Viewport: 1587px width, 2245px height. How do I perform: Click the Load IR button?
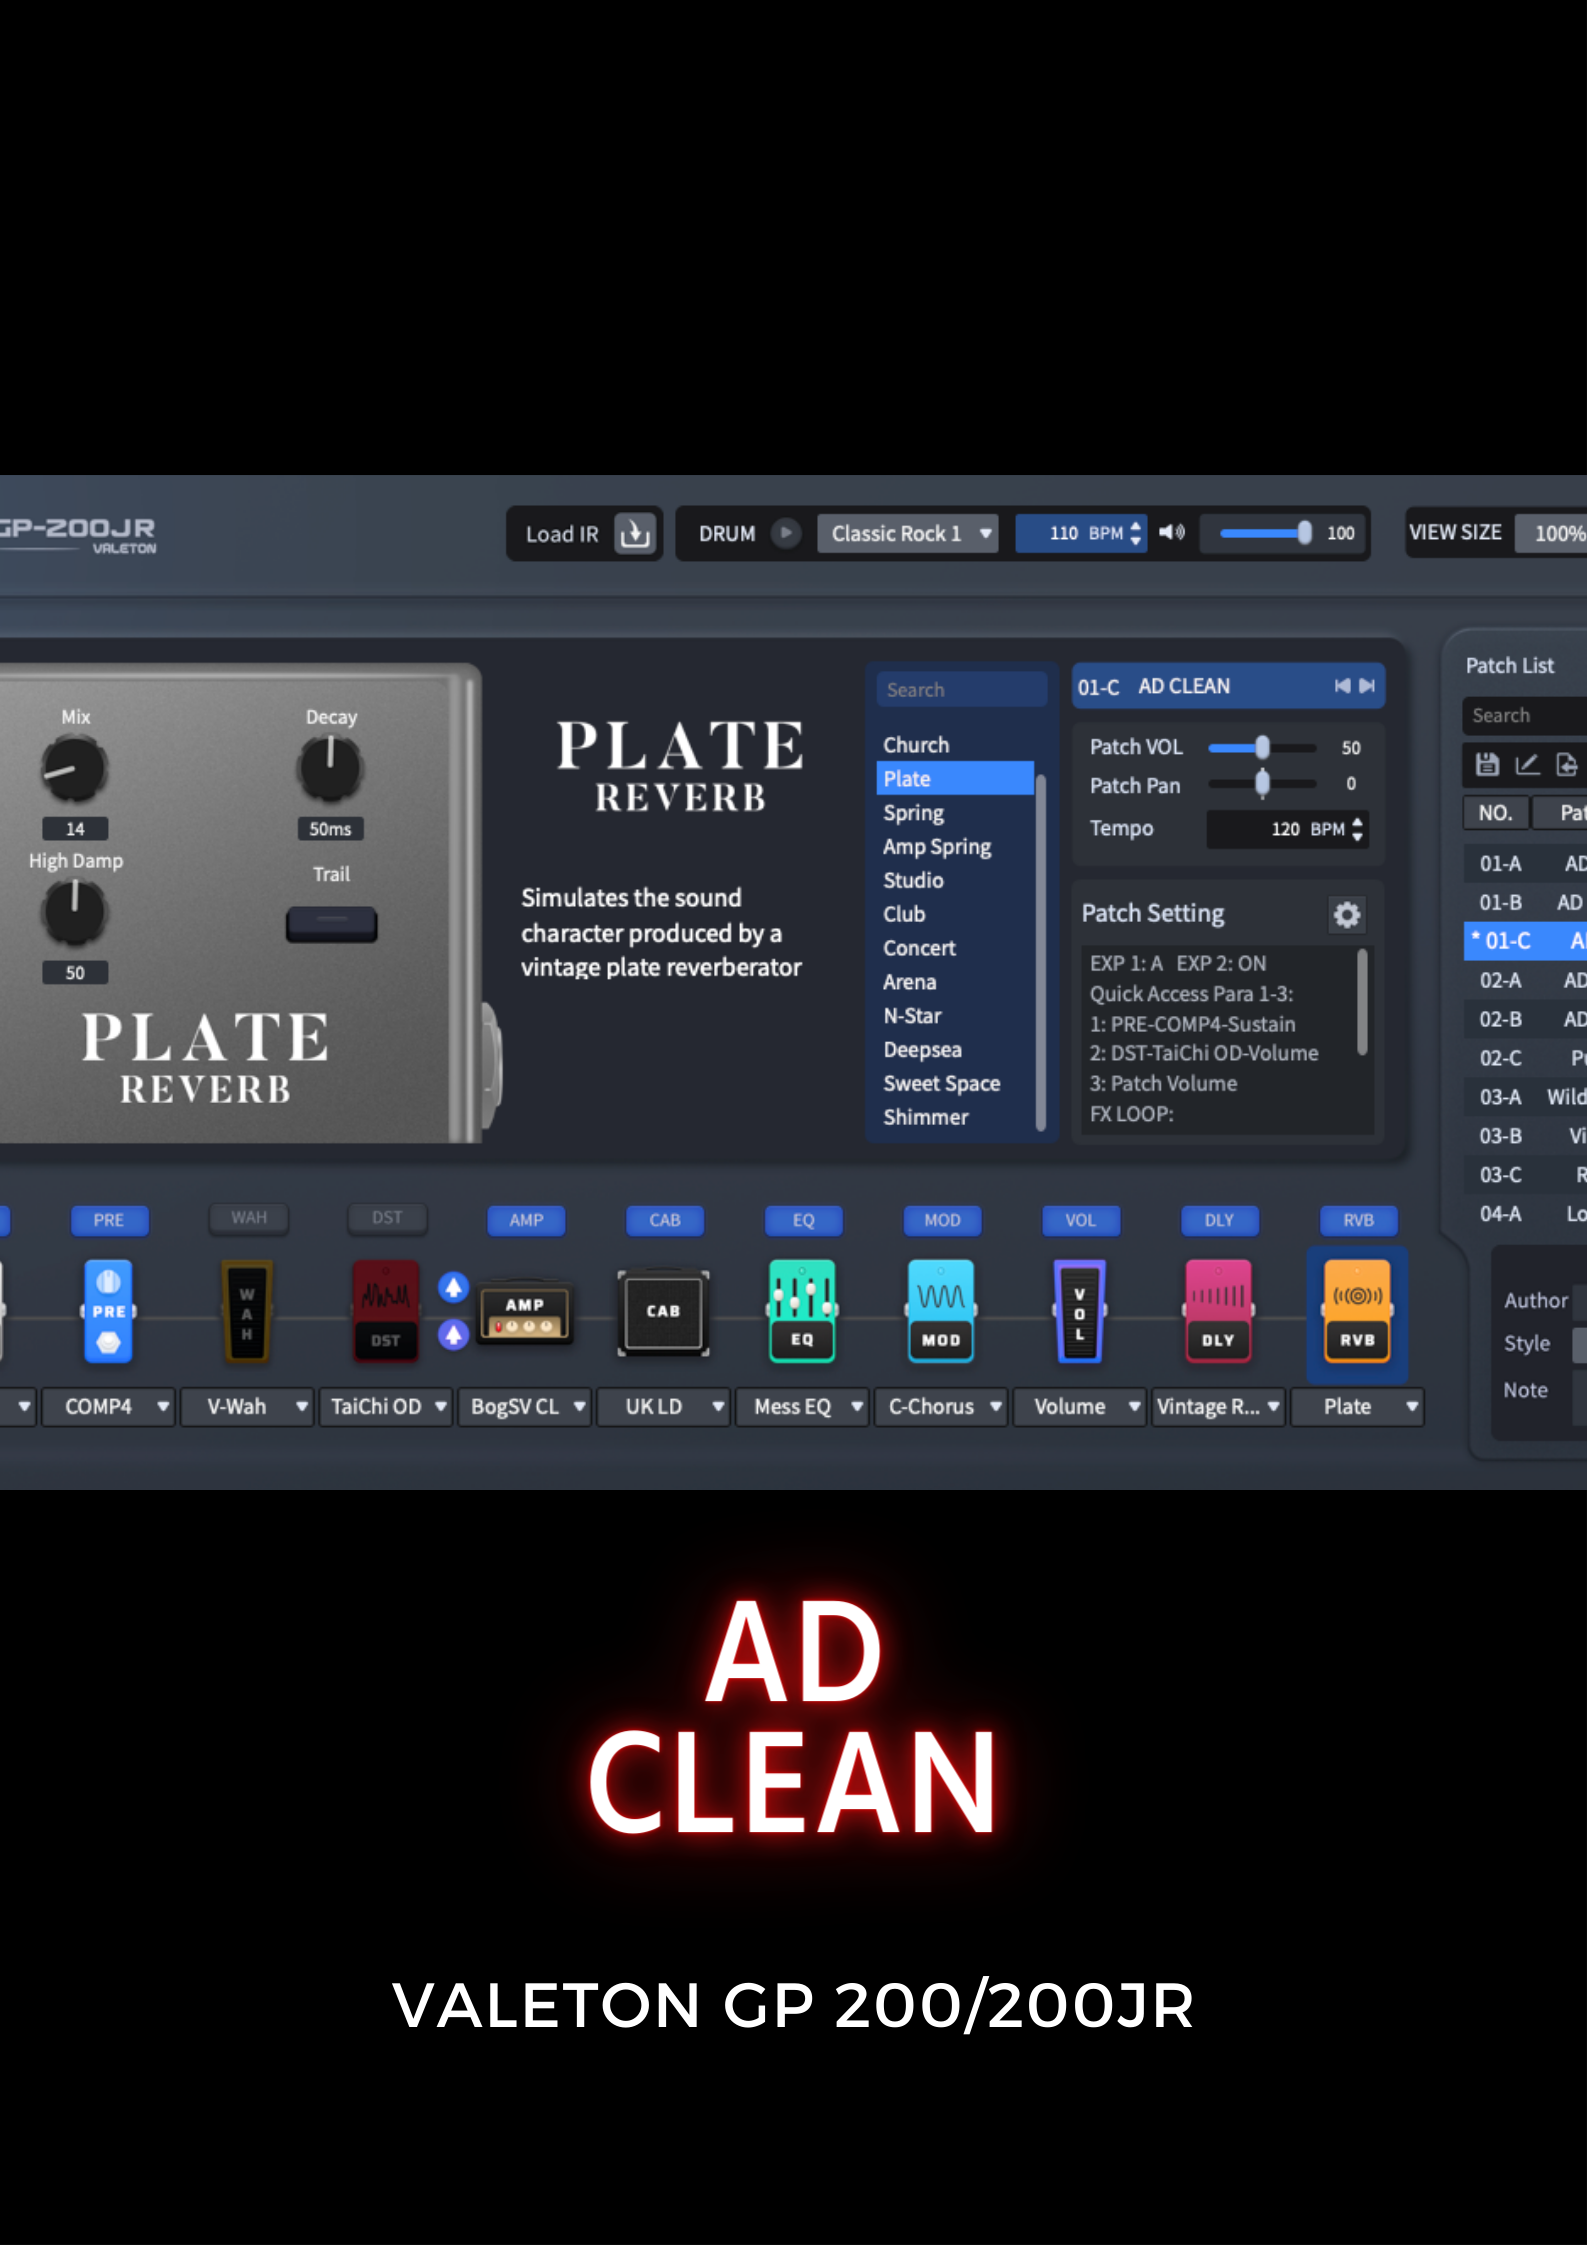pos(585,534)
